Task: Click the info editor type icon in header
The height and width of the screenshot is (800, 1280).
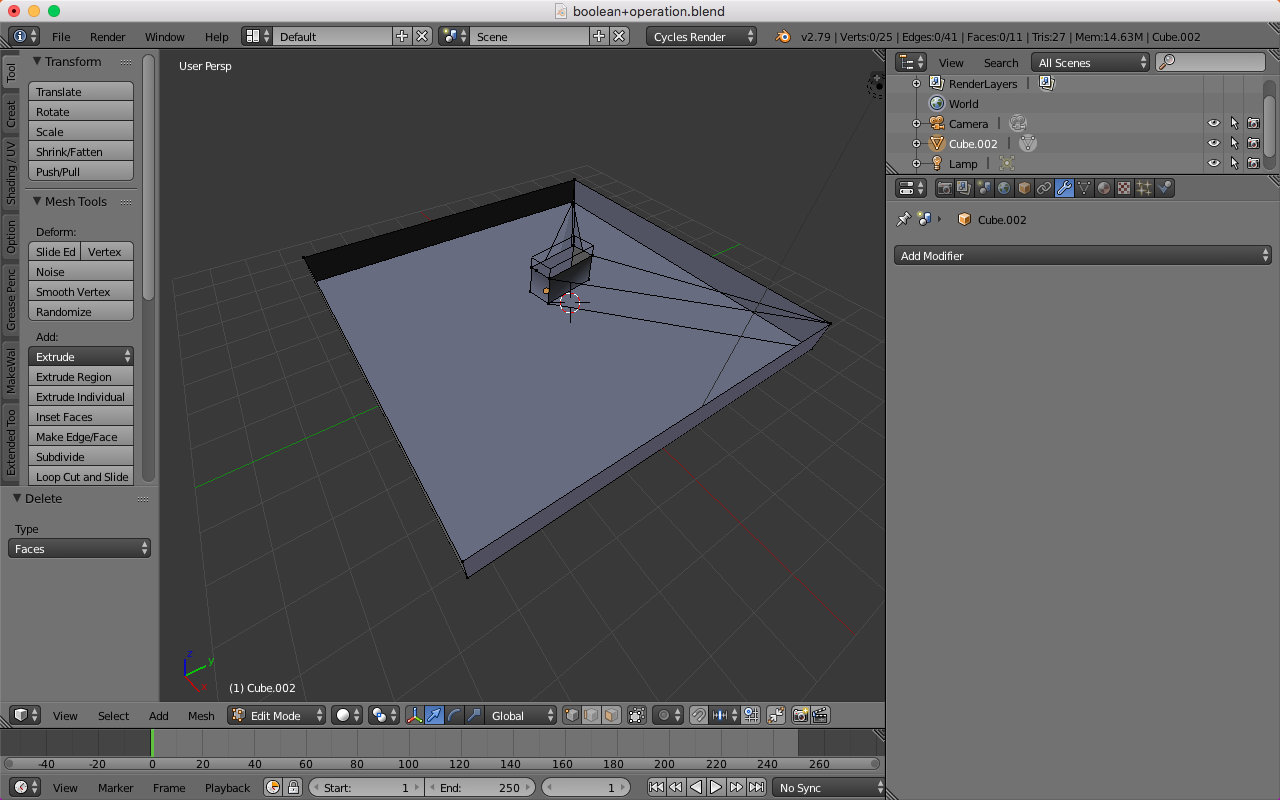Action: coord(24,36)
